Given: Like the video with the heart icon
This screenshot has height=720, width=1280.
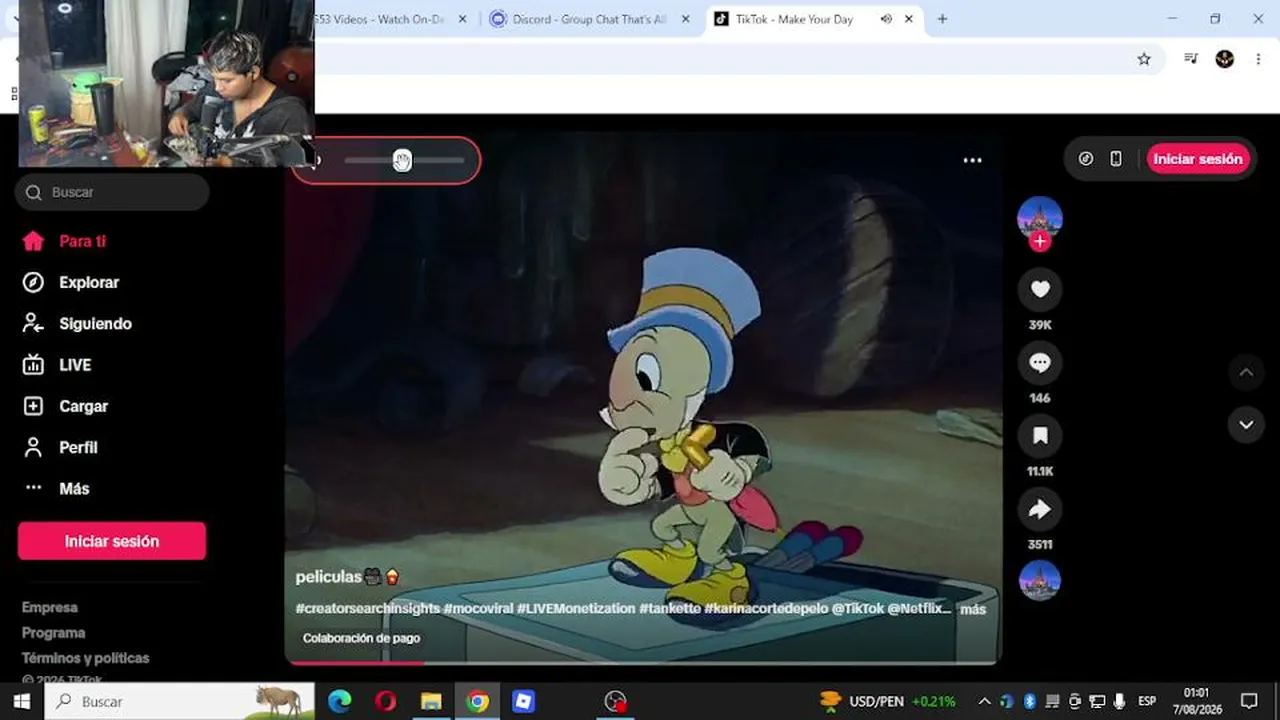Looking at the screenshot, I should (x=1040, y=289).
